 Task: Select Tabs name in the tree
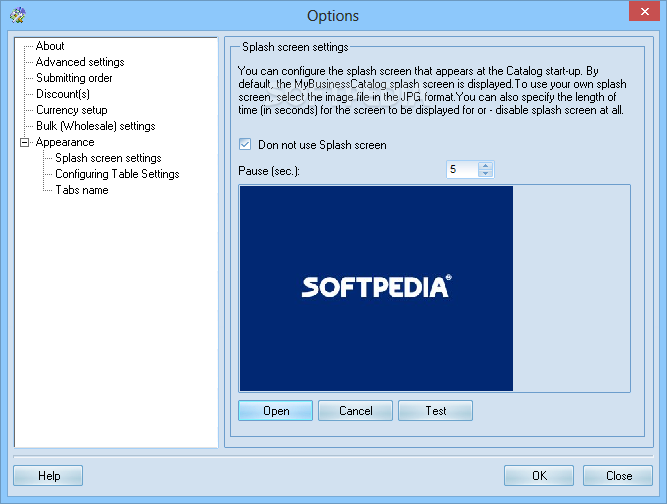[x=82, y=190]
